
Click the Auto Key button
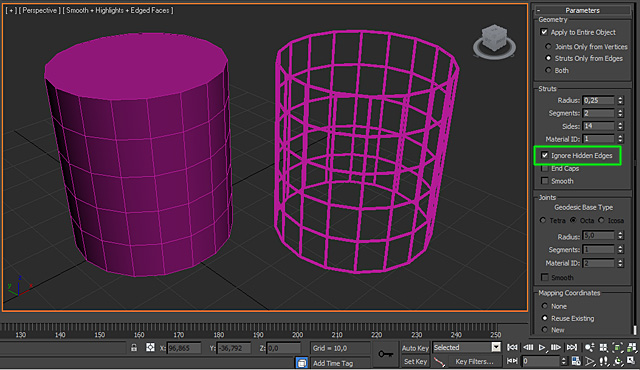coord(415,348)
